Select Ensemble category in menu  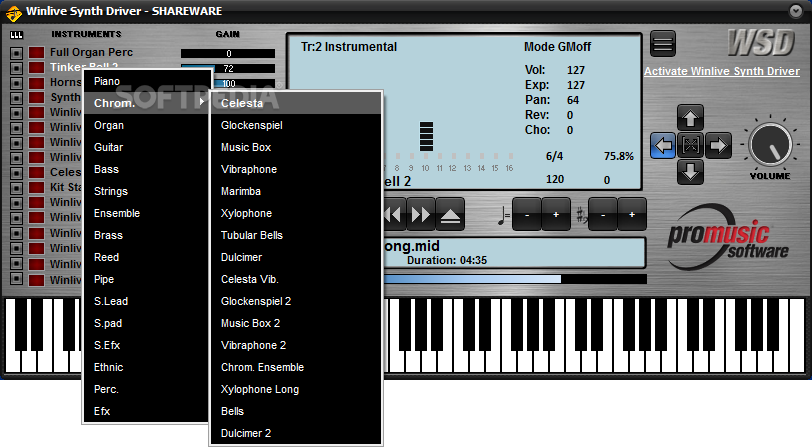(x=146, y=213)
